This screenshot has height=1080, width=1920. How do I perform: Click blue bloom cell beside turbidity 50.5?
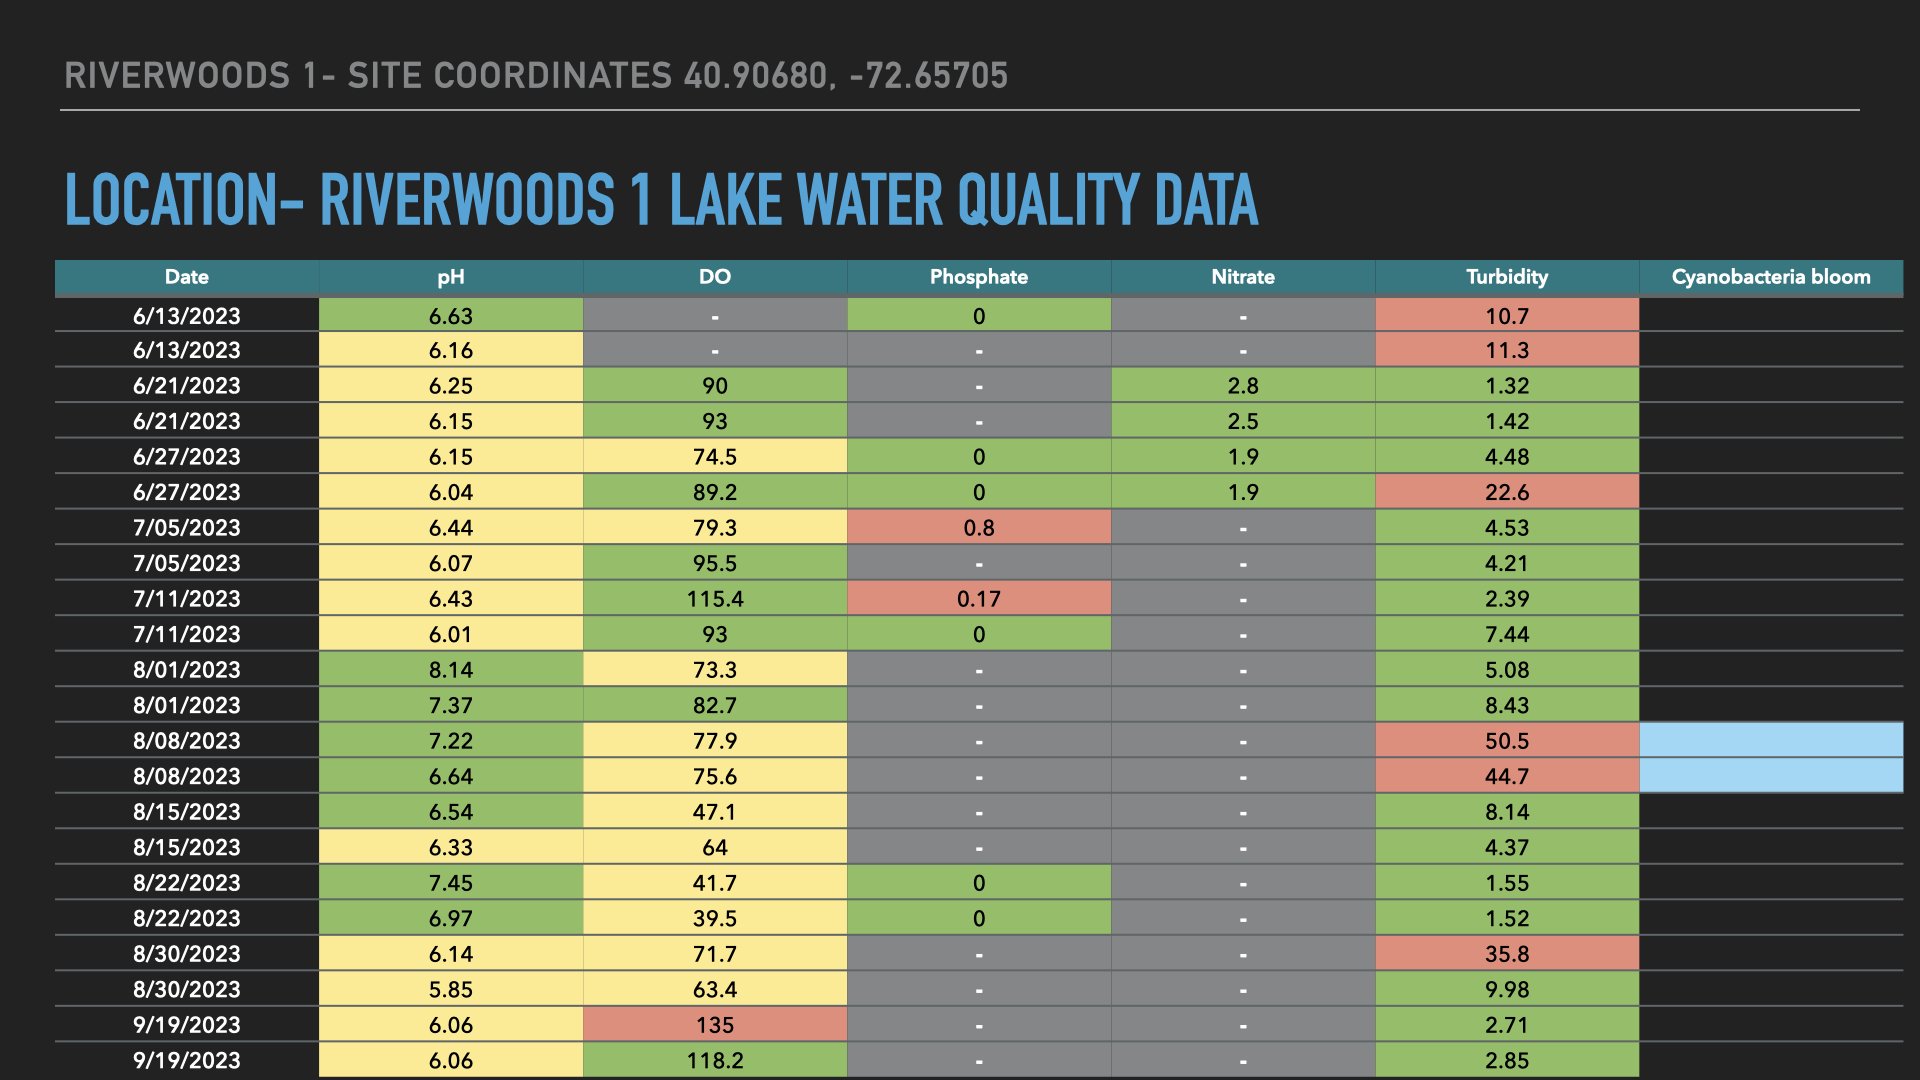coord(1771,740)
